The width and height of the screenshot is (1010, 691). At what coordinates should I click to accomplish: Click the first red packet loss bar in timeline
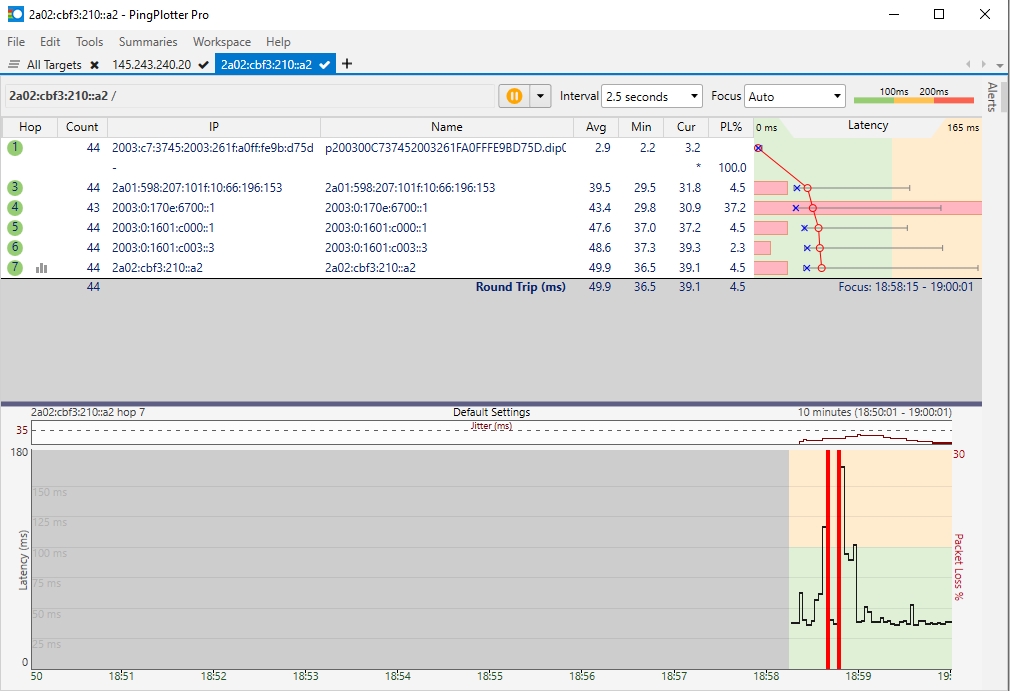tap(828, 560)
